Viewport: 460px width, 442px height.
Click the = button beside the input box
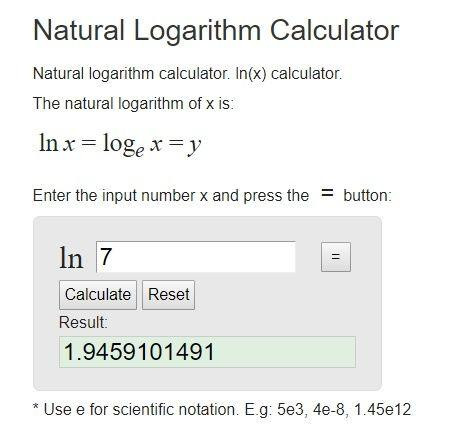(336, 257)
